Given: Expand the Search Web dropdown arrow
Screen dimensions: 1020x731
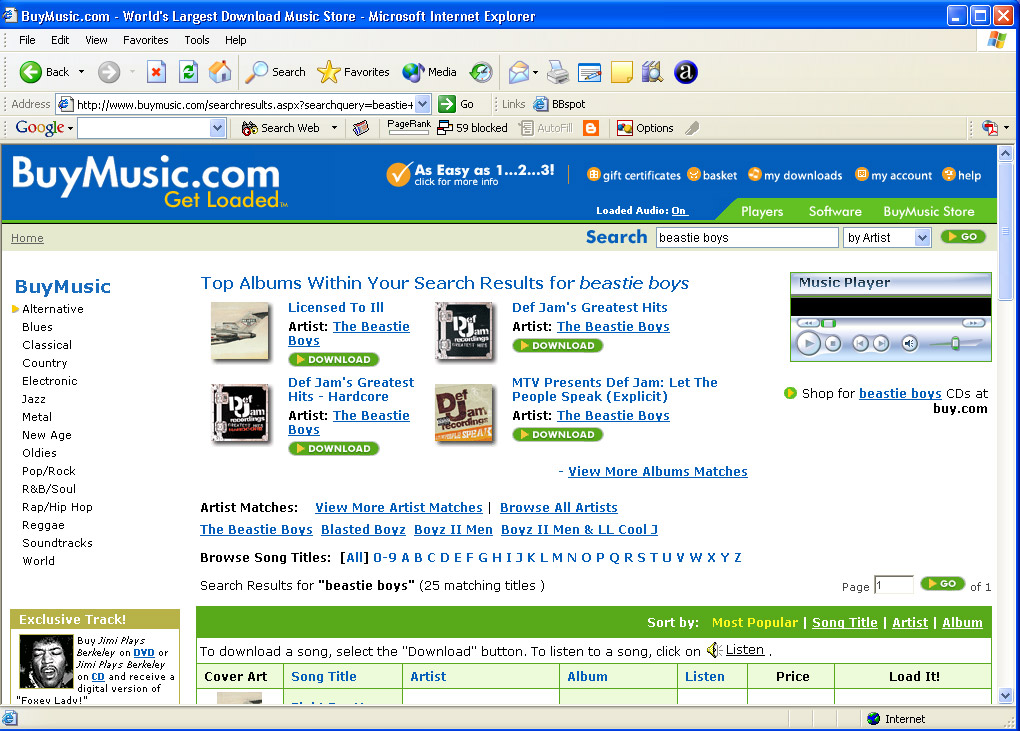Looking at the screenshot, I should tap(334, 128).
